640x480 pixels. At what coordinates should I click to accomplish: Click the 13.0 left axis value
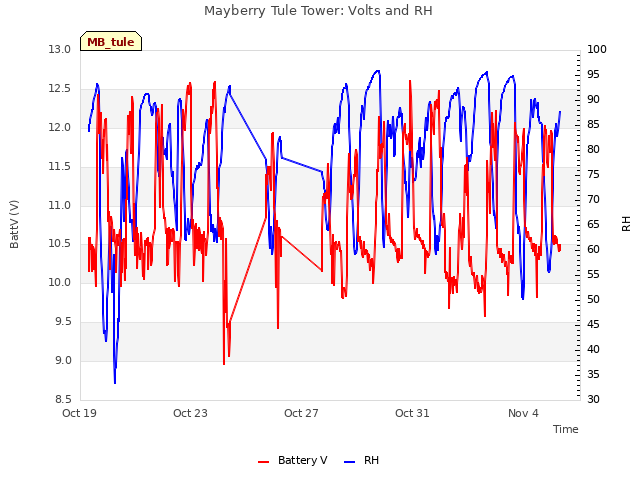click(x=60, y=49)
